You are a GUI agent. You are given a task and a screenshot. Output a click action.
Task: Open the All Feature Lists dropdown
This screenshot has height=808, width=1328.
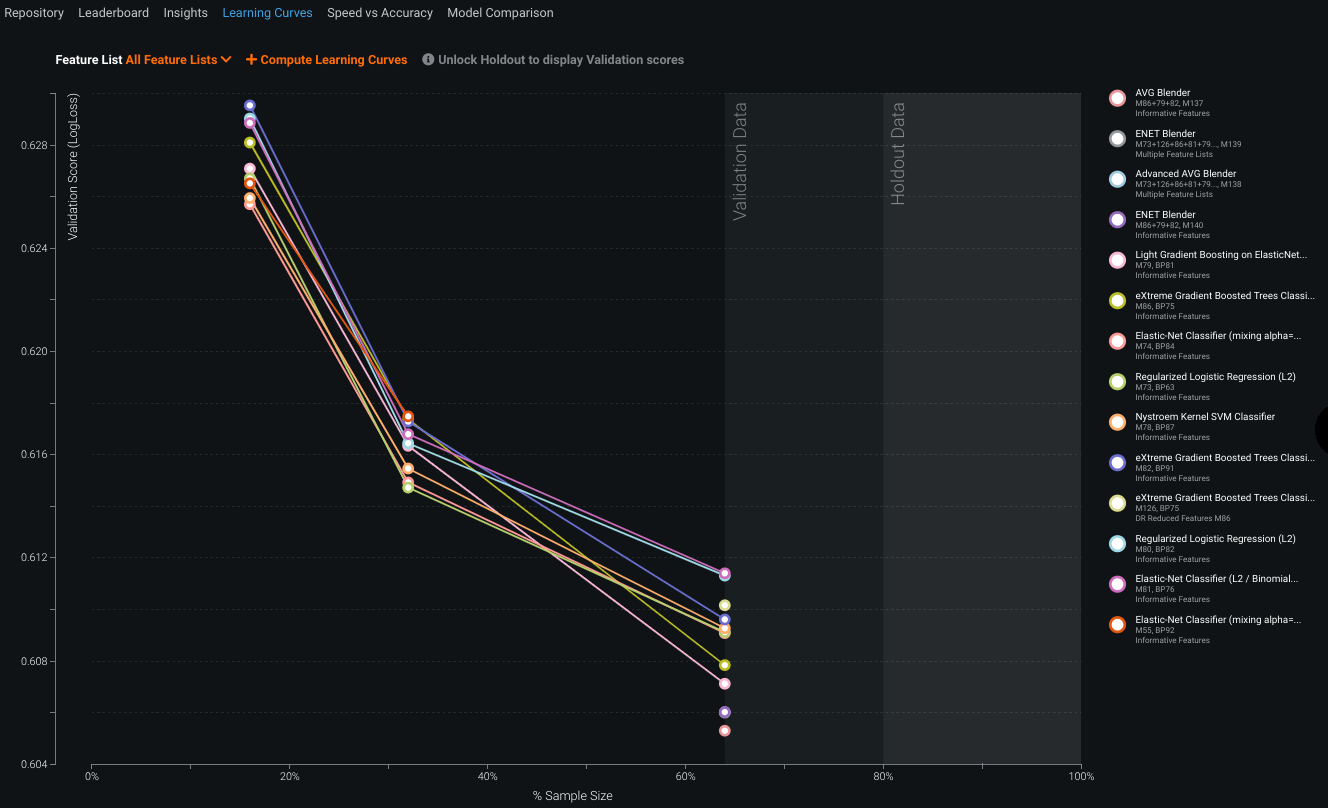point(178,59)
